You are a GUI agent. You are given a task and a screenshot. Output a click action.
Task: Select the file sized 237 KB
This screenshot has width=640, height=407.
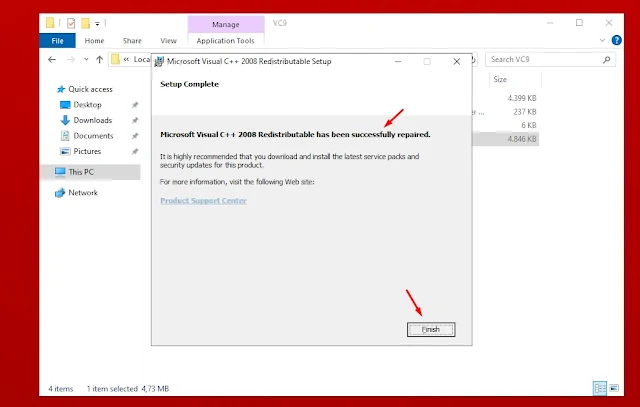(x=524, y=111)
